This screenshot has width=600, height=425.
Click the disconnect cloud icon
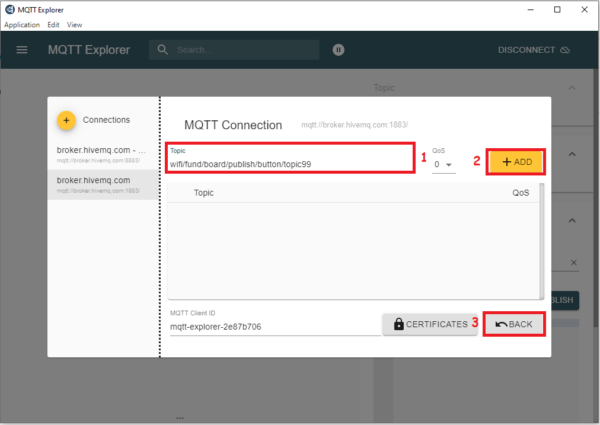coord(565,49)
